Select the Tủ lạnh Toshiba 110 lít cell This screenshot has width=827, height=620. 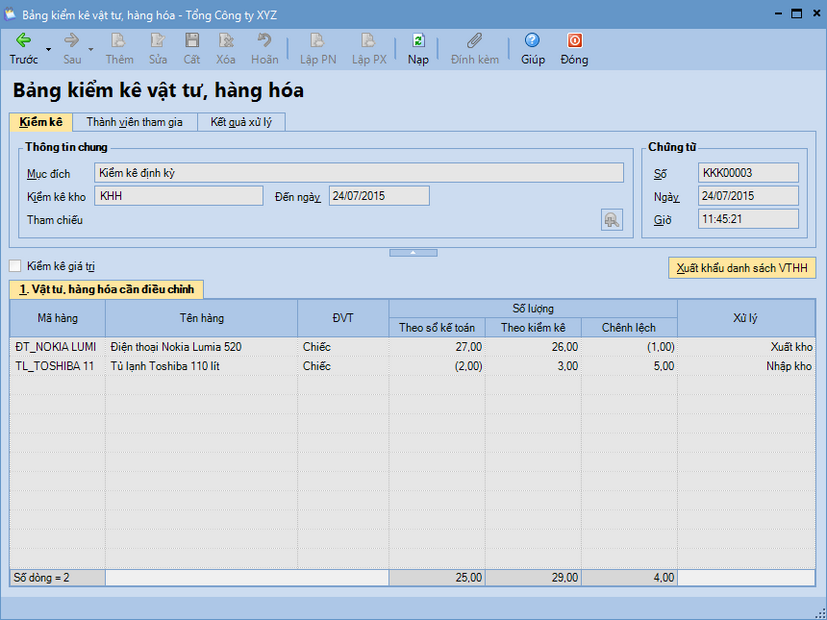pyautogui.click(x=201, y=366)
